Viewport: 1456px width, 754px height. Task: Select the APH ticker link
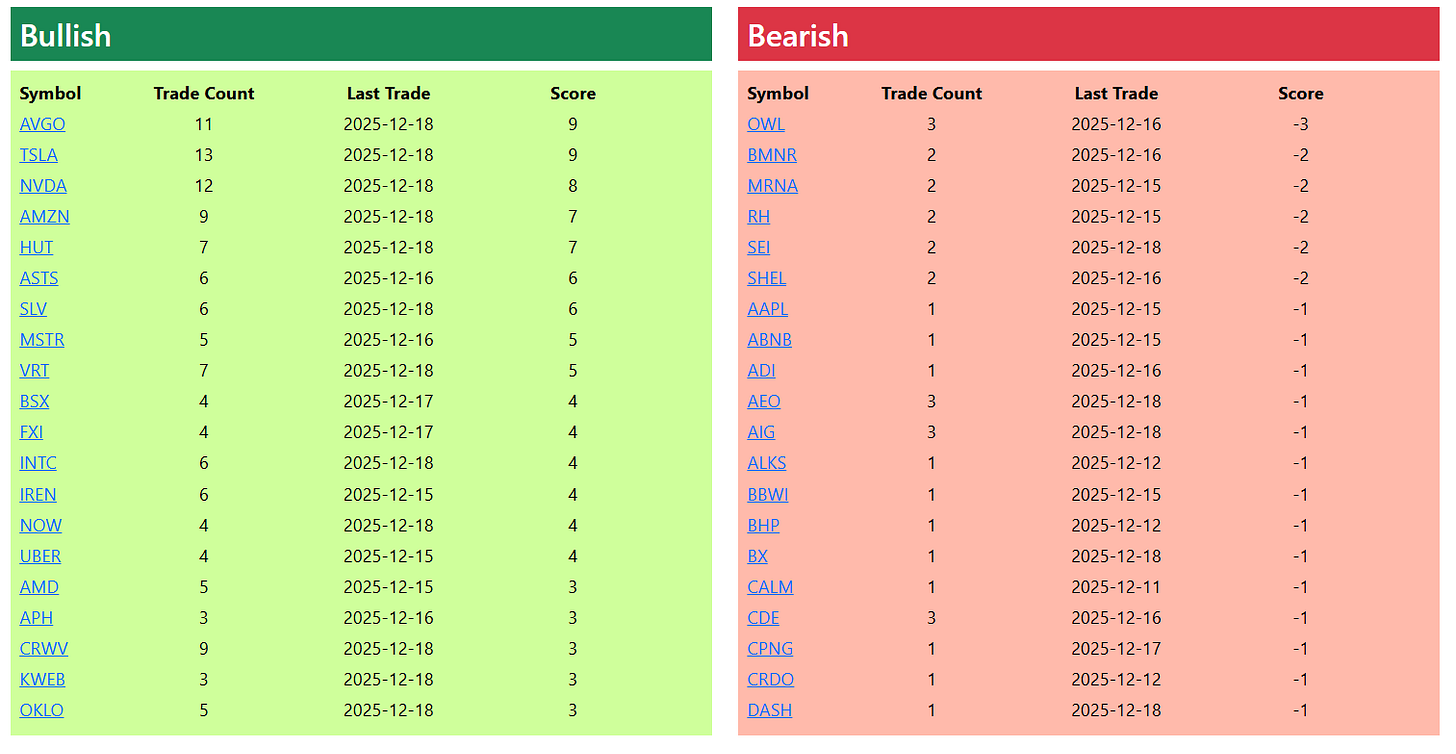coord(37,618)
